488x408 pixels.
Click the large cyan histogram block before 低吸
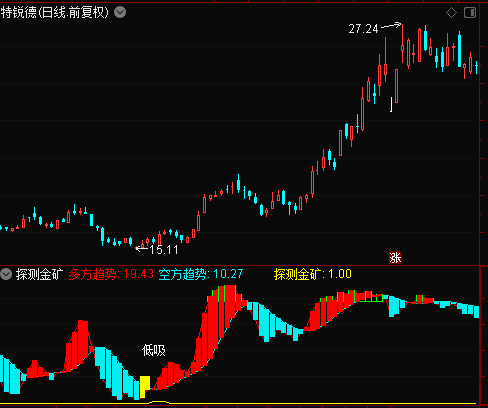pos(117,373)
